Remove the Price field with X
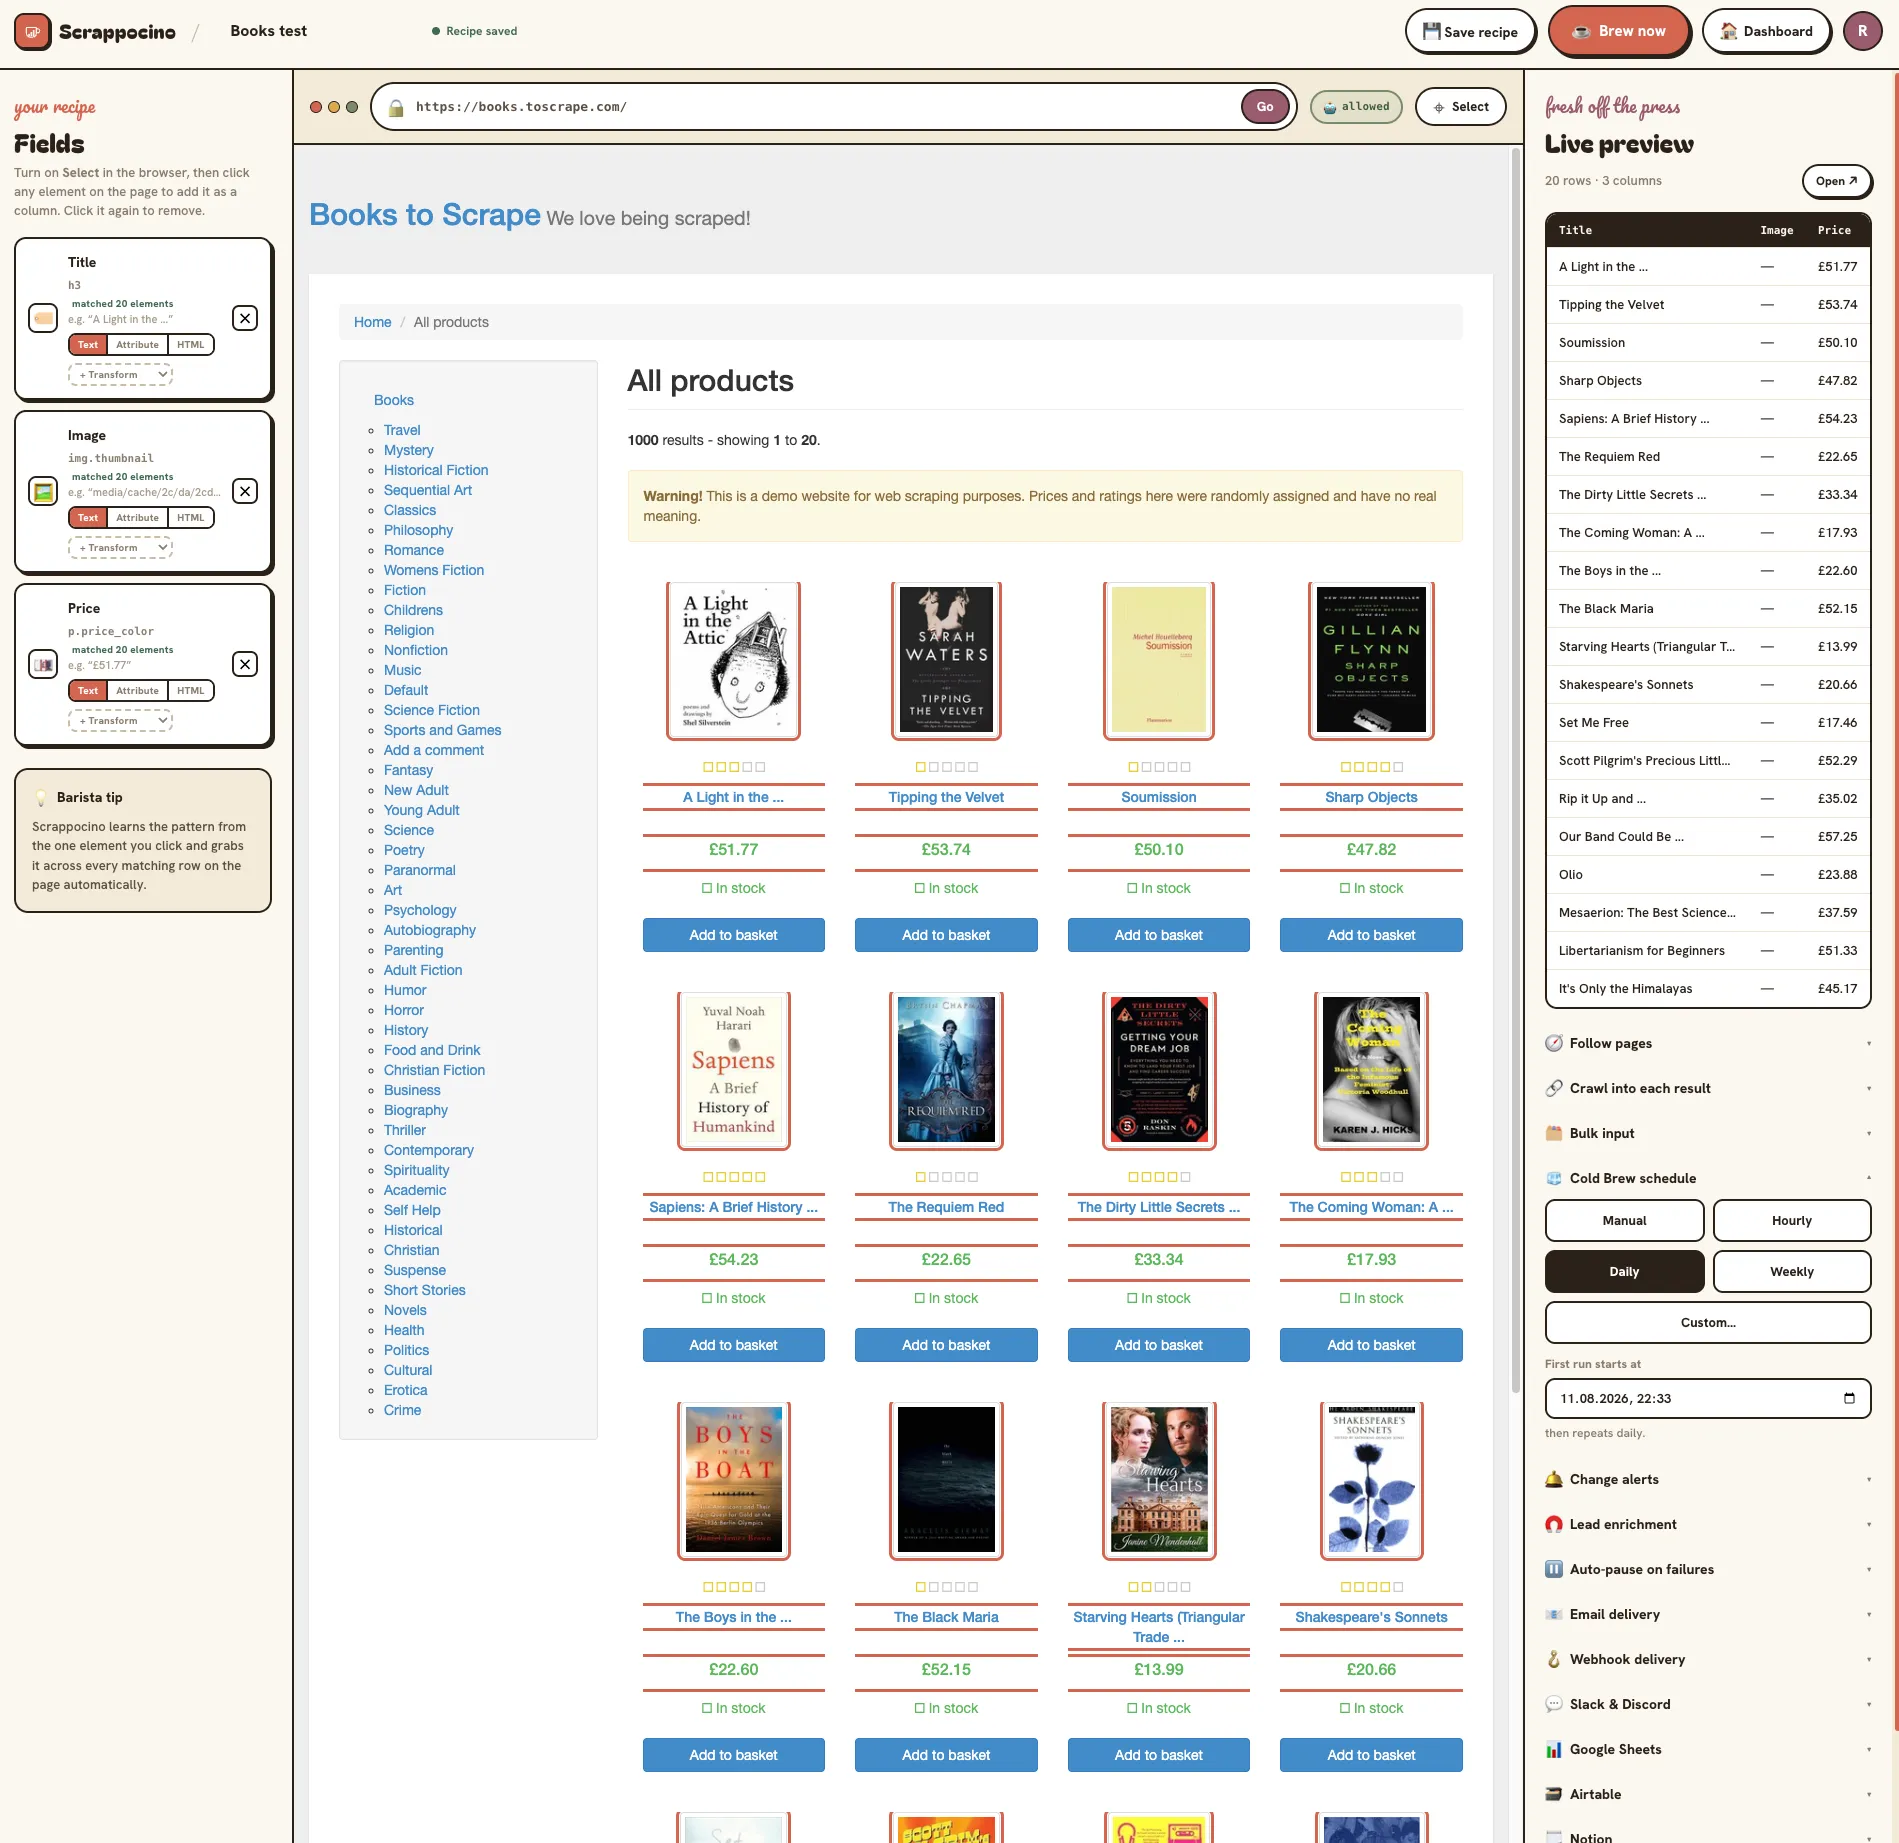Screen dimensions: 1899x1843 [x=245, y=664]
